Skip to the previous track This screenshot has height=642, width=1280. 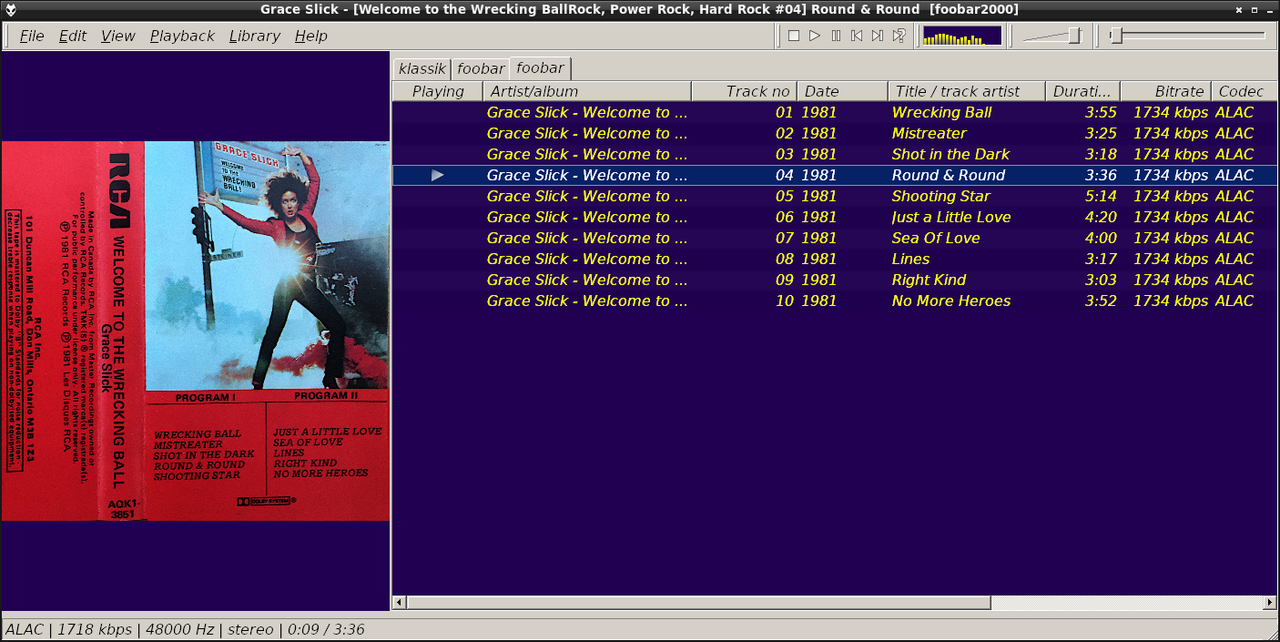pyautogui.click(x=857, y=36)
